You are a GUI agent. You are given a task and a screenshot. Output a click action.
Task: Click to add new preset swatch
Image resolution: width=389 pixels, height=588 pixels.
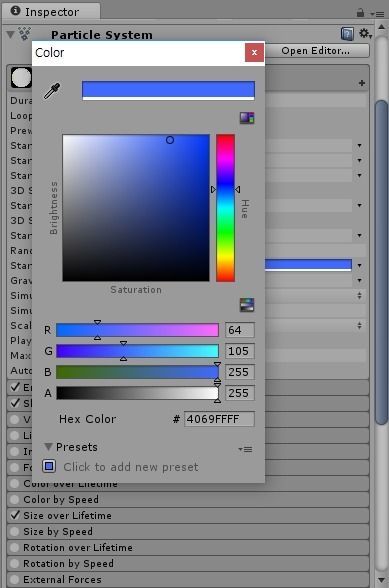49,466
